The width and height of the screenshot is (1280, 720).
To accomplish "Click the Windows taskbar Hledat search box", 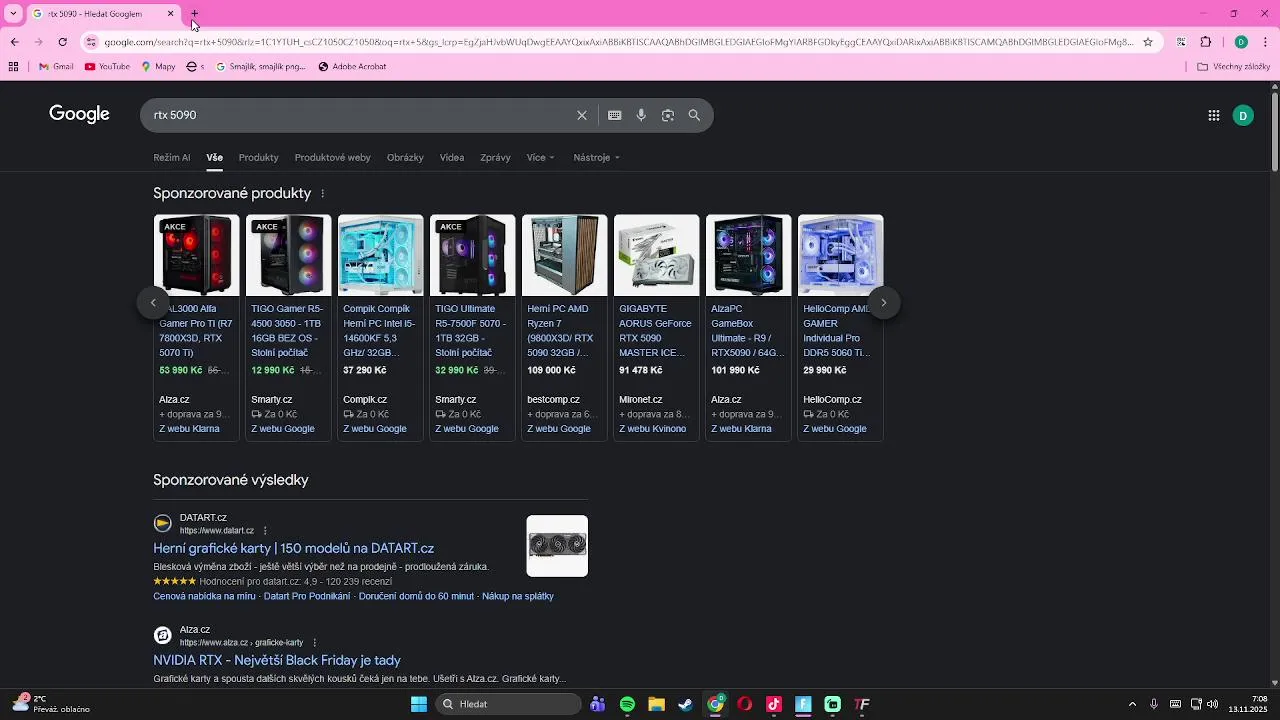I will [508, 704].
